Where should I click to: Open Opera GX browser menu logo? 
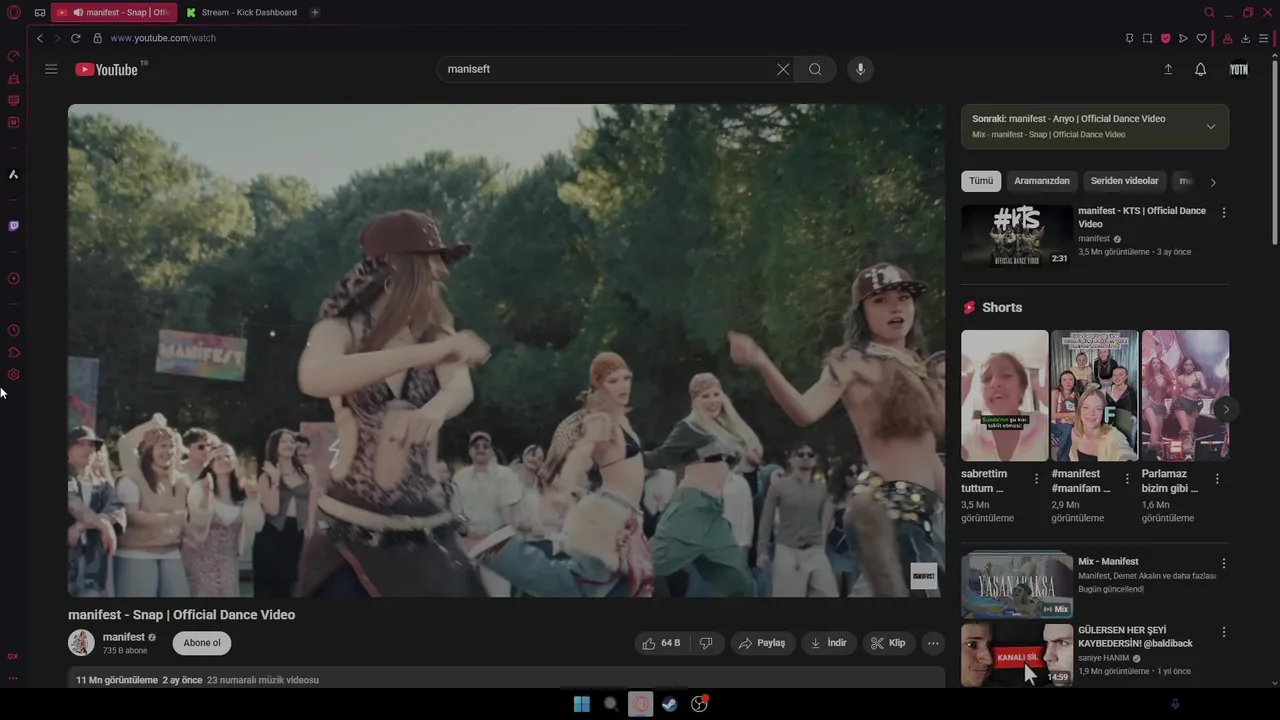click(x=13, y=13)
